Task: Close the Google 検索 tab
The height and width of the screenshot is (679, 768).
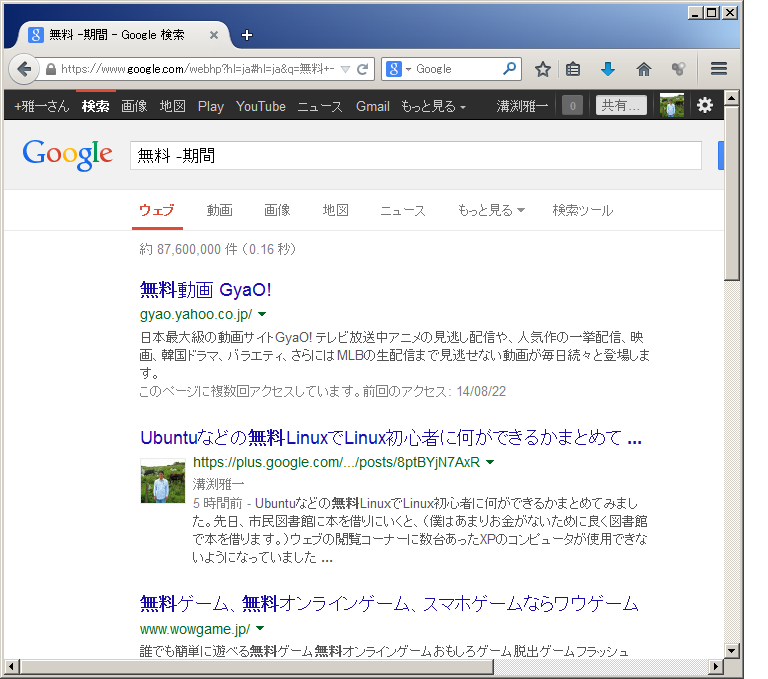Action: [x=214, y=35]
